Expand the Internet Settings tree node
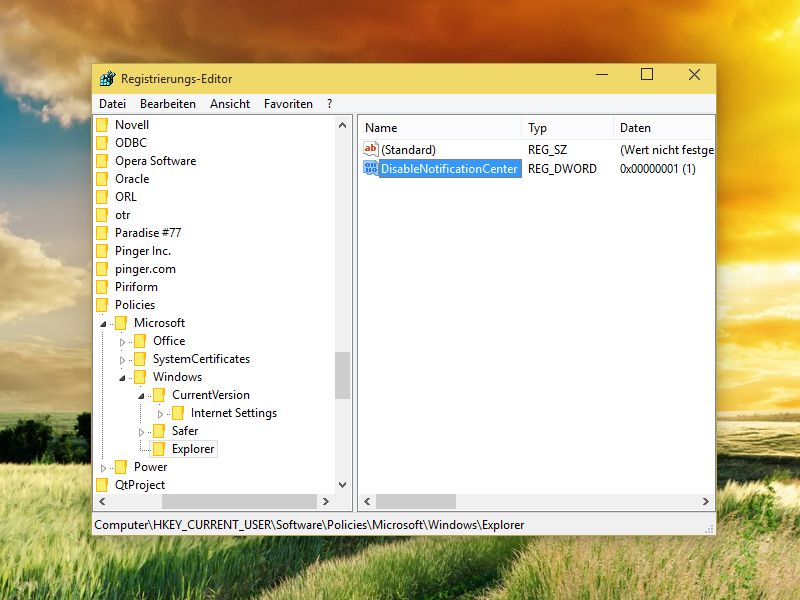Screen dimensions: 800x600 point(160,414)
